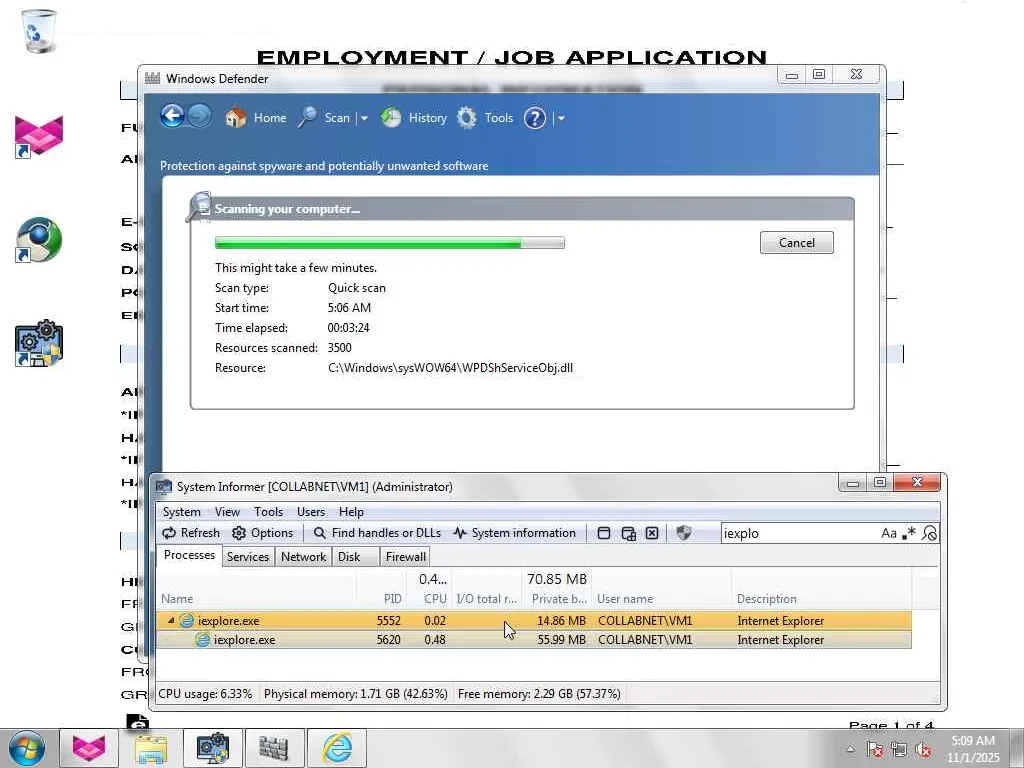Open System Informer Options
Screen dimensions: 1024x768
pyautogui.click(x=263, y=533)
